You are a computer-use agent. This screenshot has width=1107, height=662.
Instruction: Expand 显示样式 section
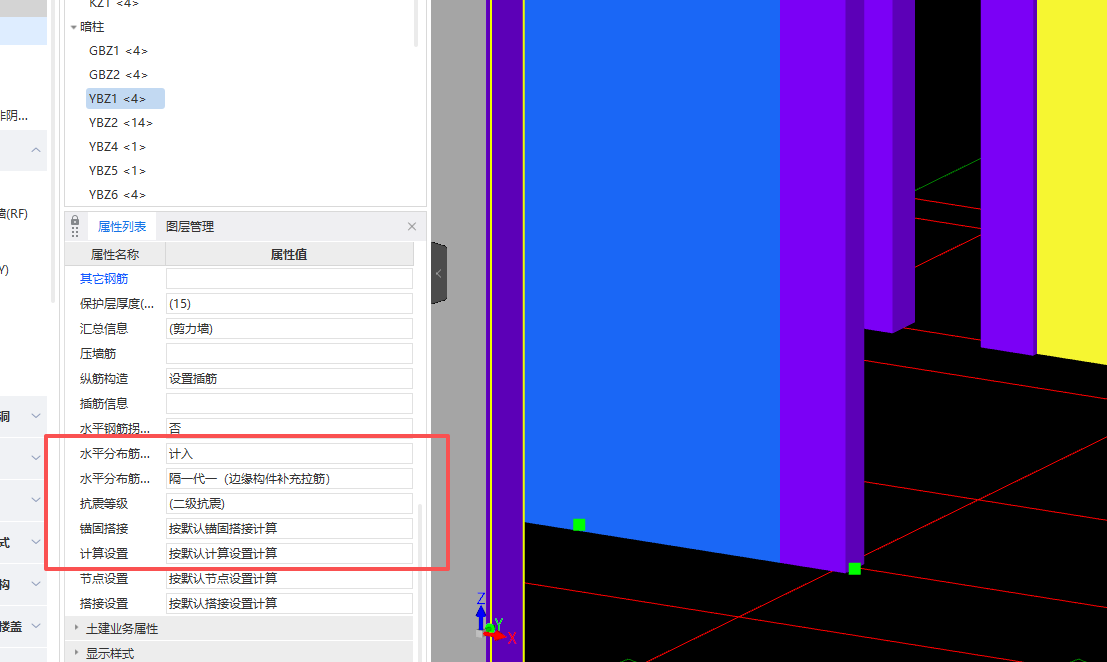point(76,653)
